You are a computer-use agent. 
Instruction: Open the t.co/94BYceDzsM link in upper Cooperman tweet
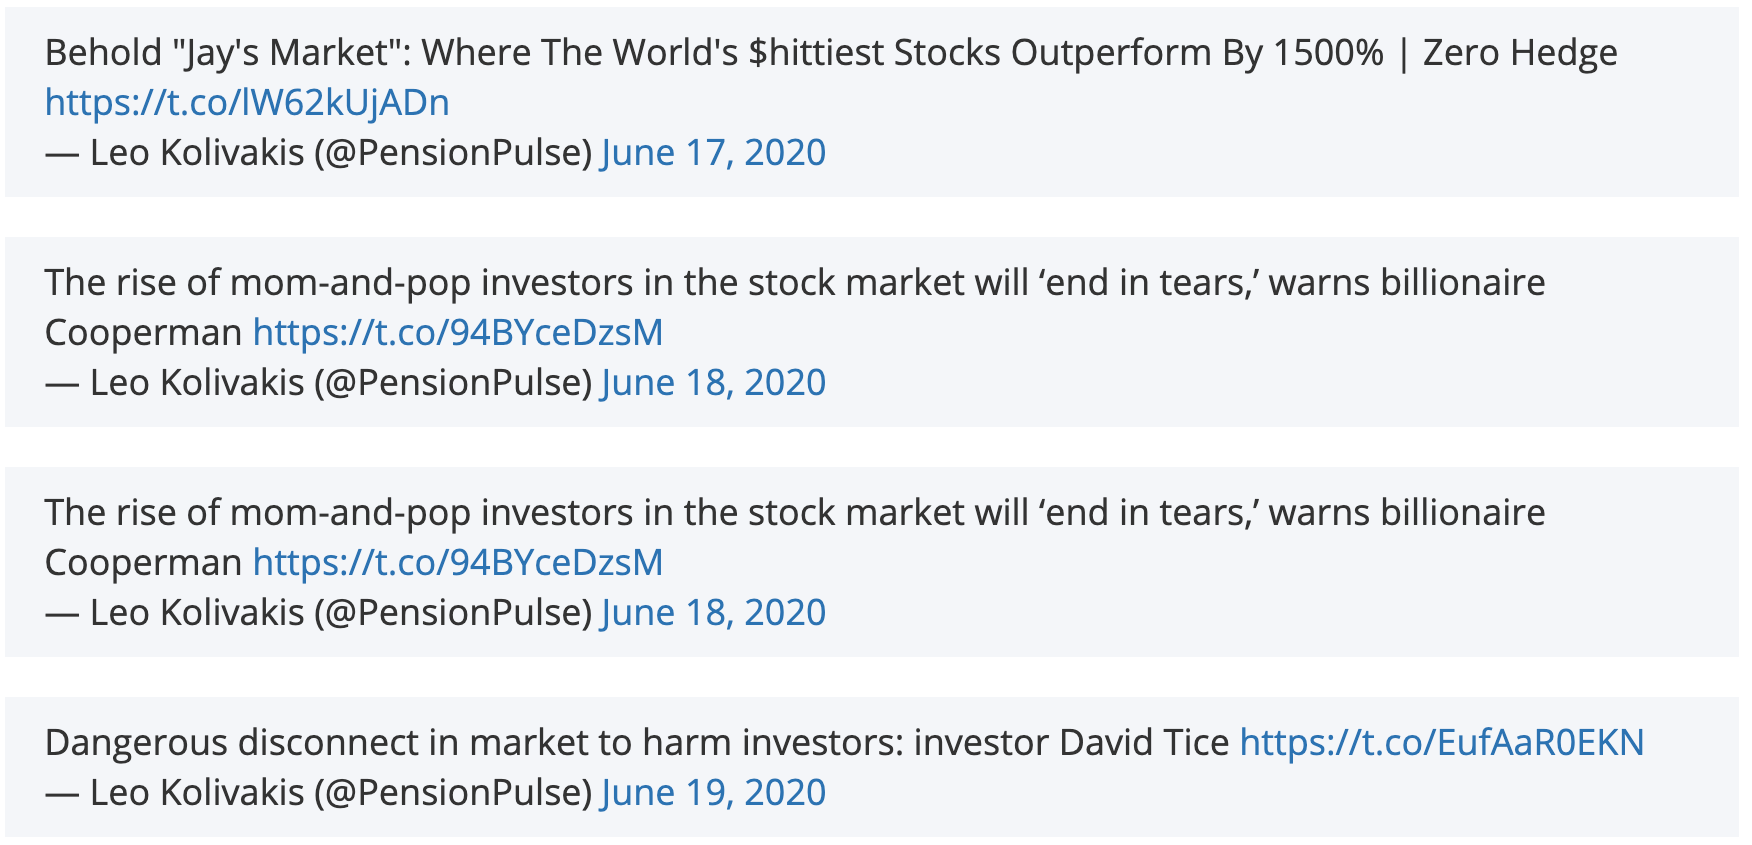point(458,332)
